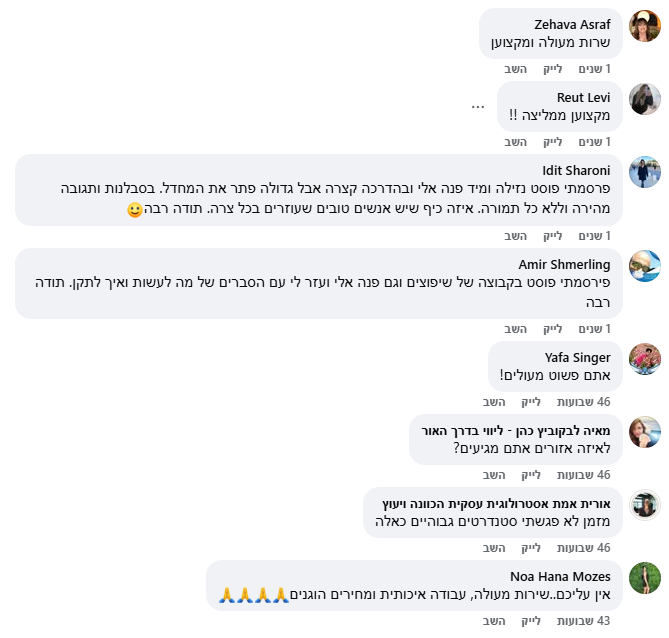The image size is (669, 638).
Task: Click Zehava Asraf's profile picture
Action: [x=644, y=25]
